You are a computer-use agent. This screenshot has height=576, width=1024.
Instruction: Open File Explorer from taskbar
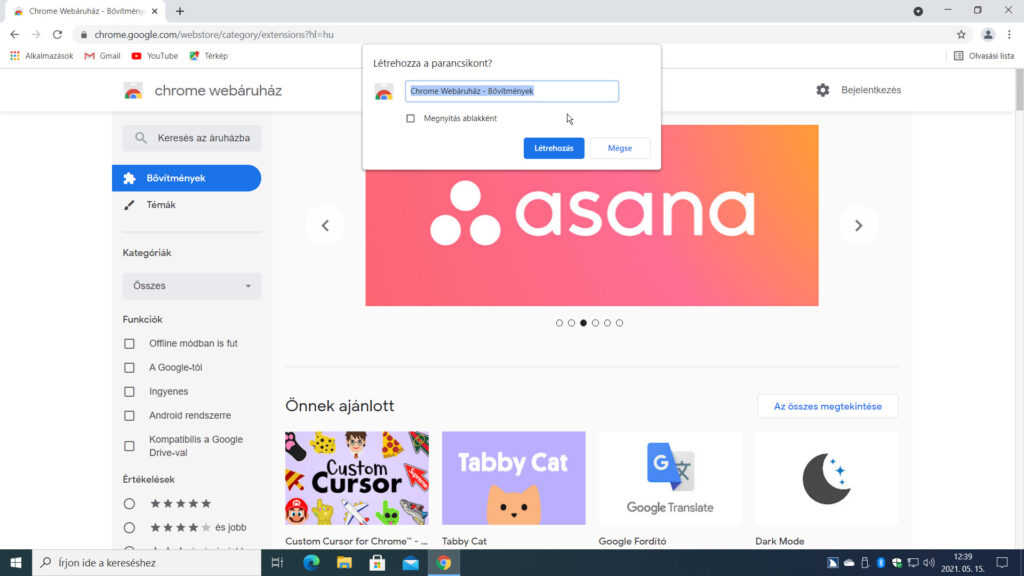click(344, 562)
